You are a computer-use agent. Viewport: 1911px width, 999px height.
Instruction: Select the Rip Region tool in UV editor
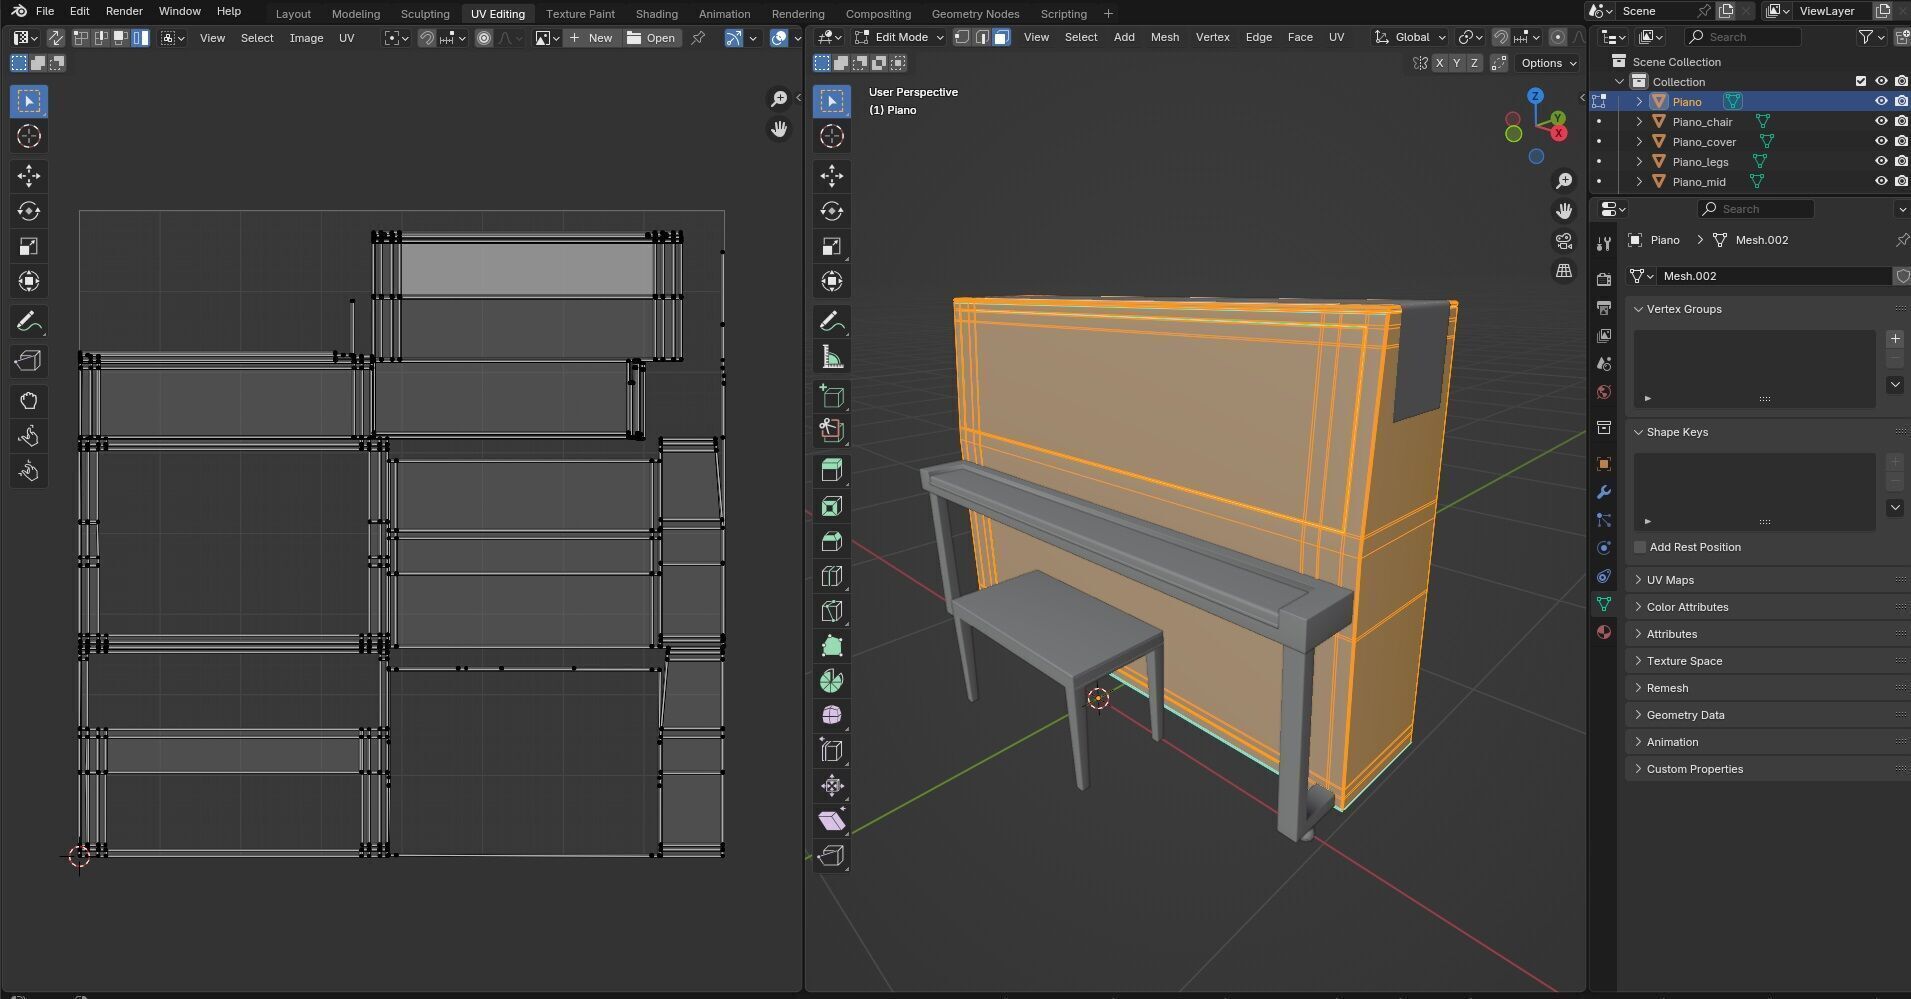28,361
